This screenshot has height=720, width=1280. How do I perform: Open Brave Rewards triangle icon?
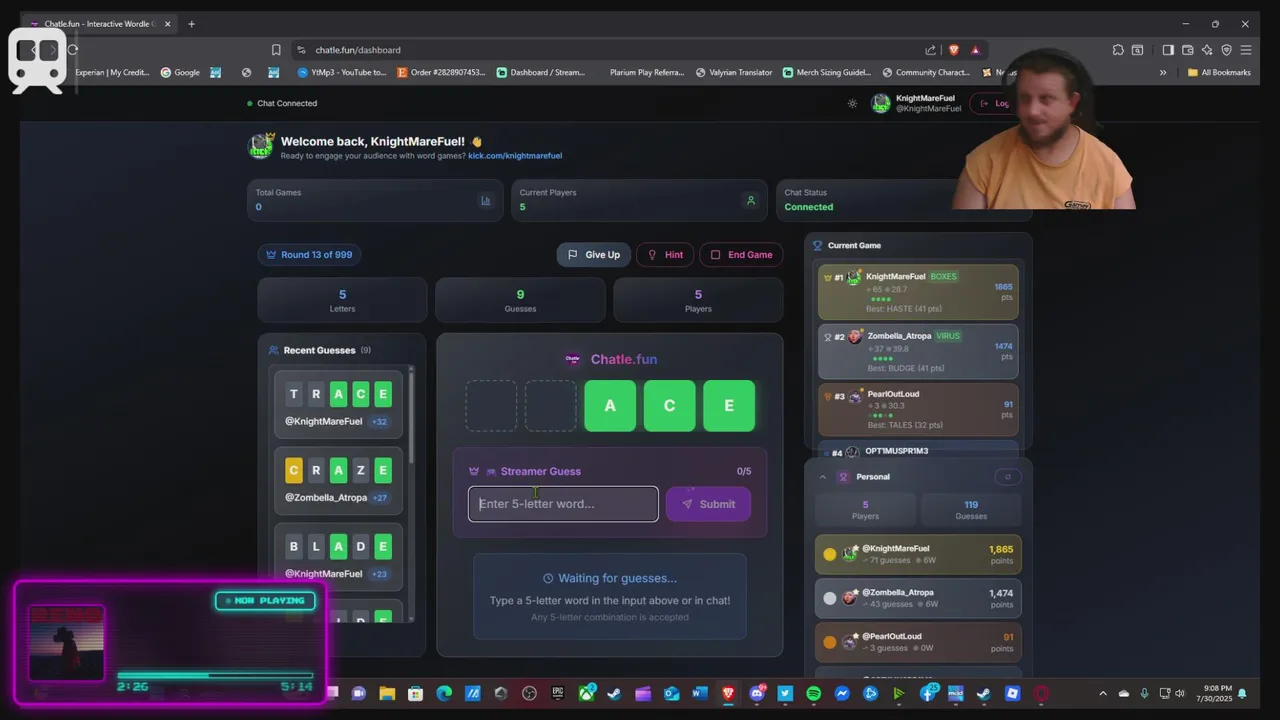point(975,50)
